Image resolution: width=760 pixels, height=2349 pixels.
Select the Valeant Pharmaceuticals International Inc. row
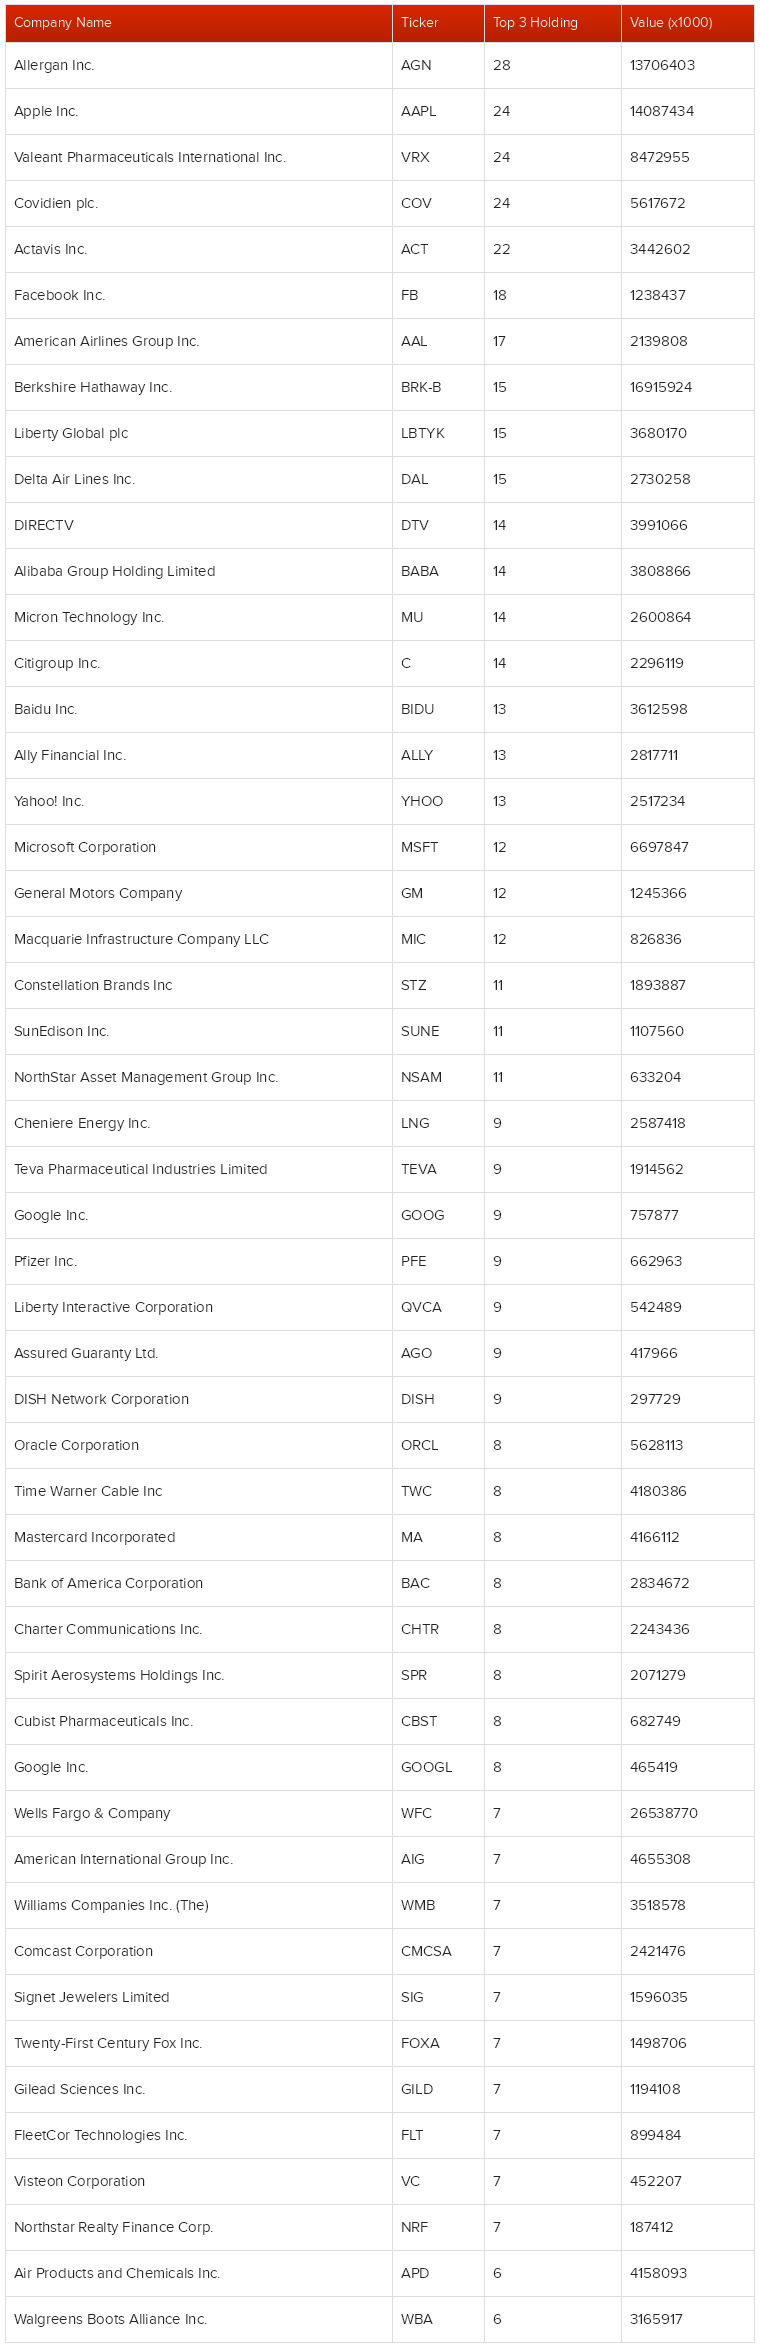(380, 157)
